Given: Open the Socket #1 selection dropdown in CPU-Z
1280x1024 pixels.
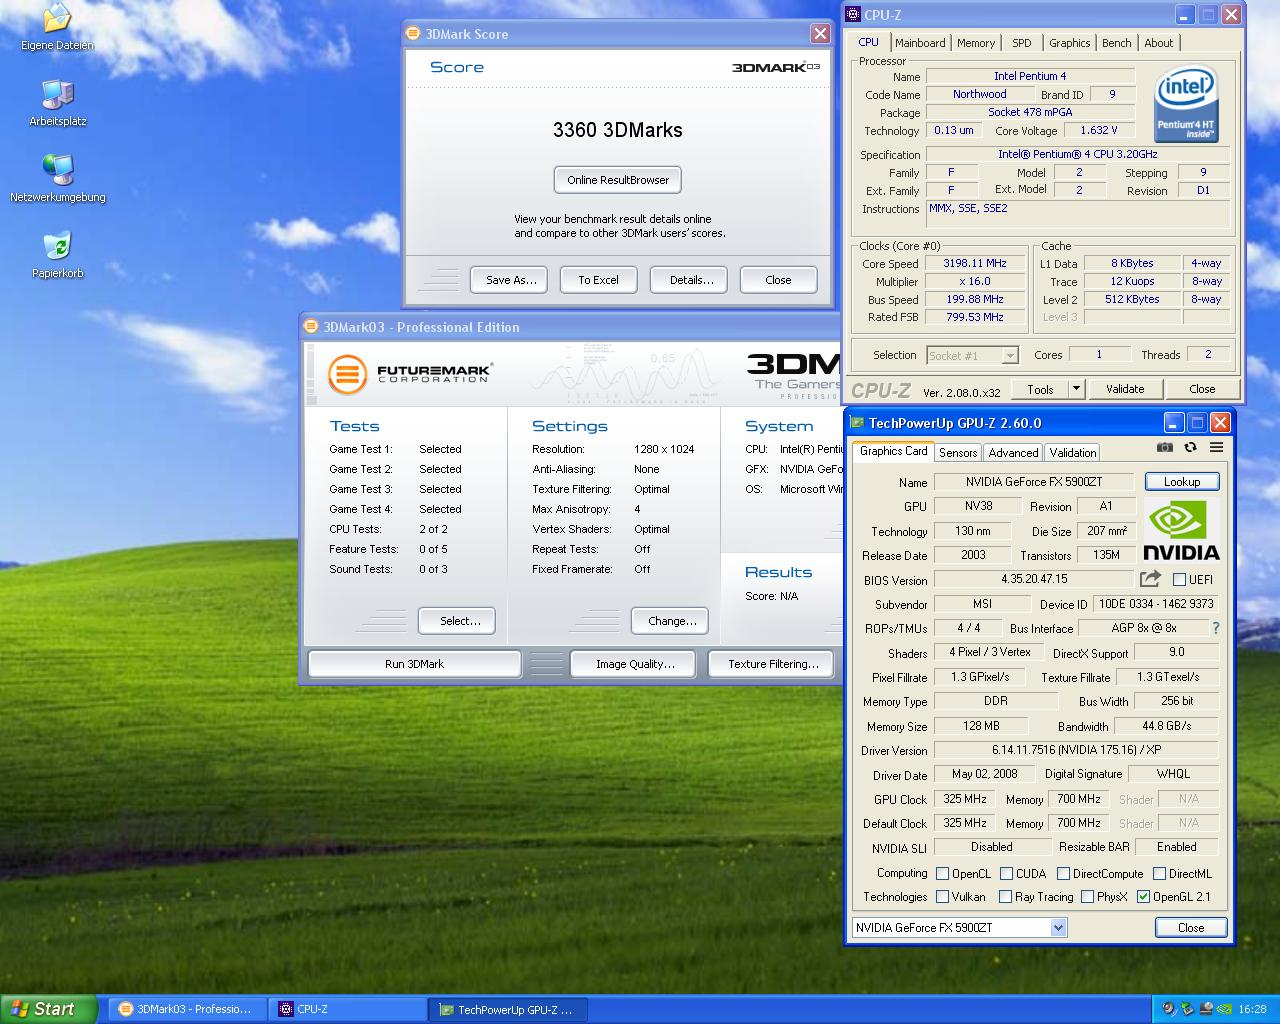Looking at the screenshot, I should 1010,355.
